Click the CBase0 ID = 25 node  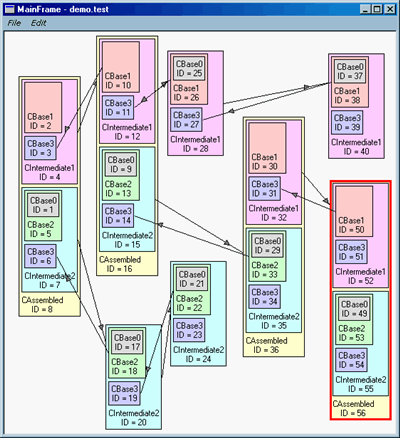pyautogui.click(x=189, y=68)
